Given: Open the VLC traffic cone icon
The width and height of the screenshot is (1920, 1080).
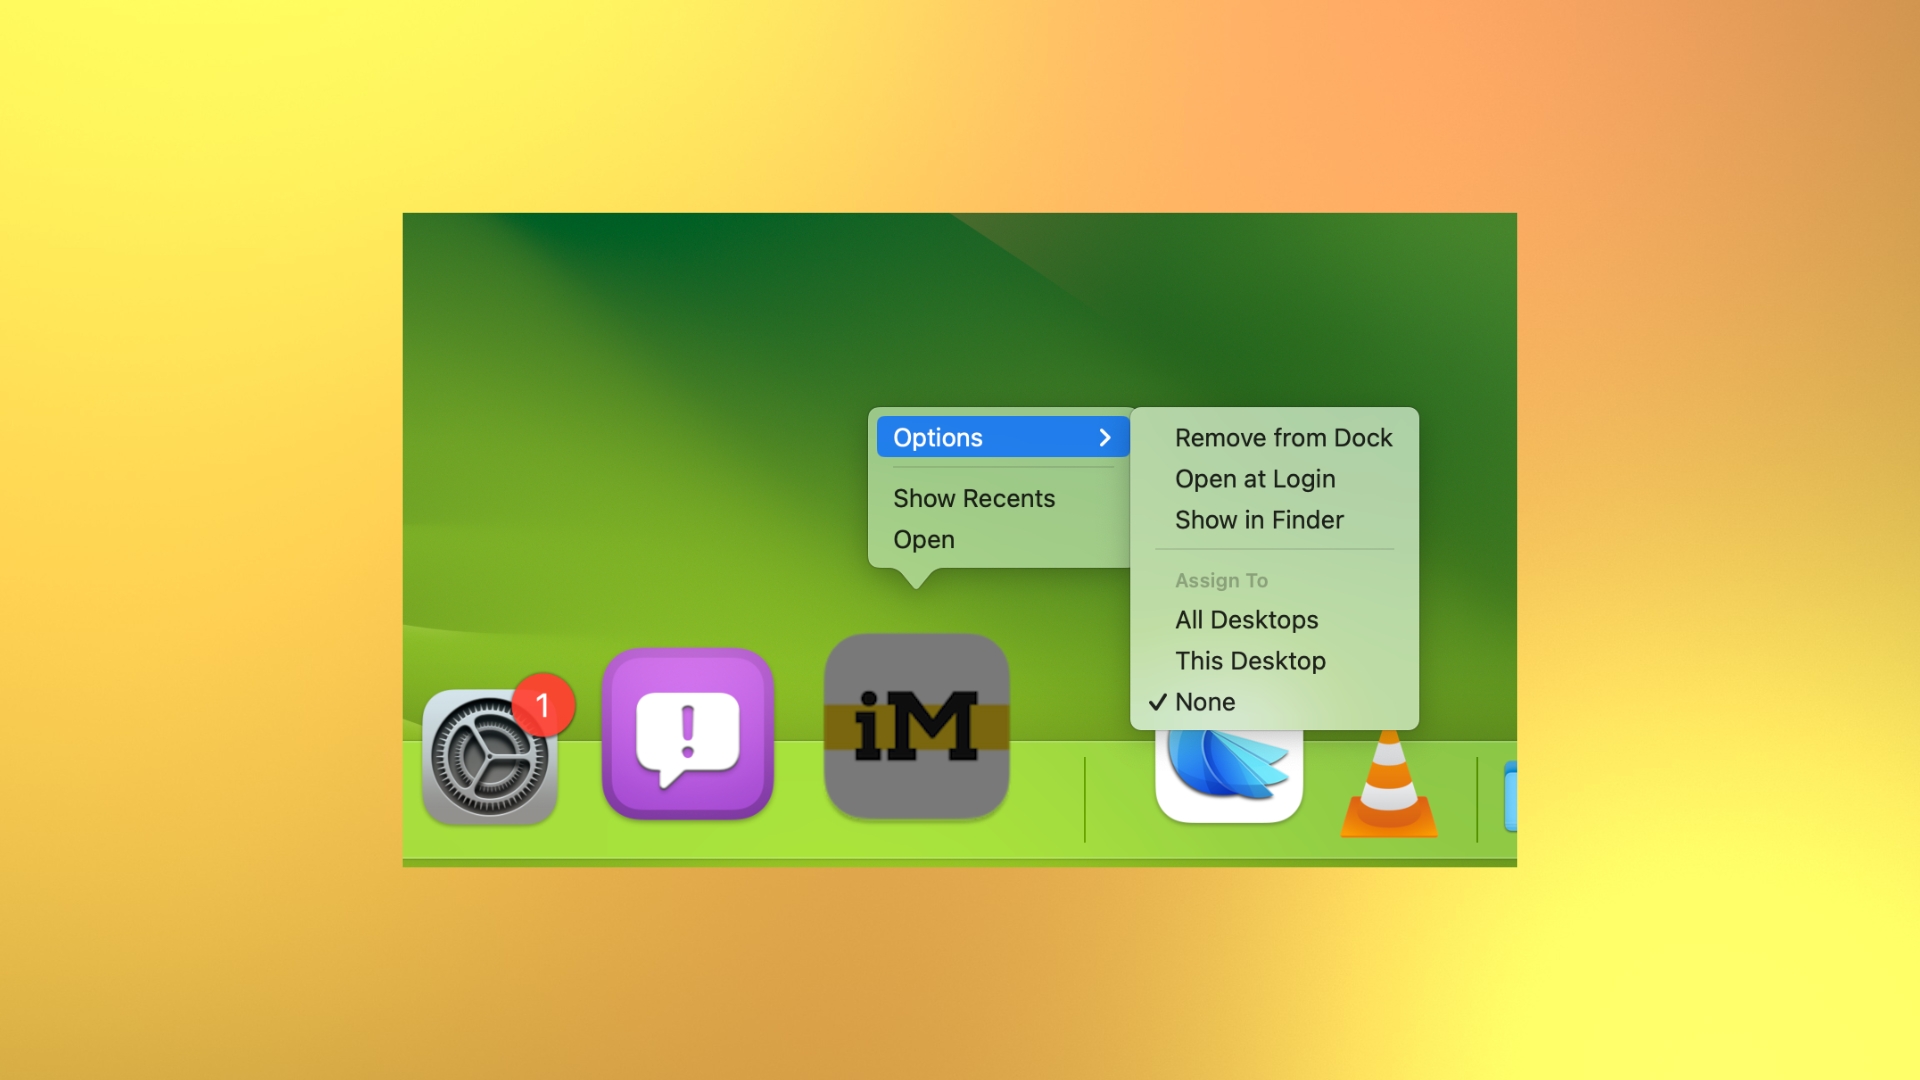Looking at the screenshot, I should [1389, 784].
